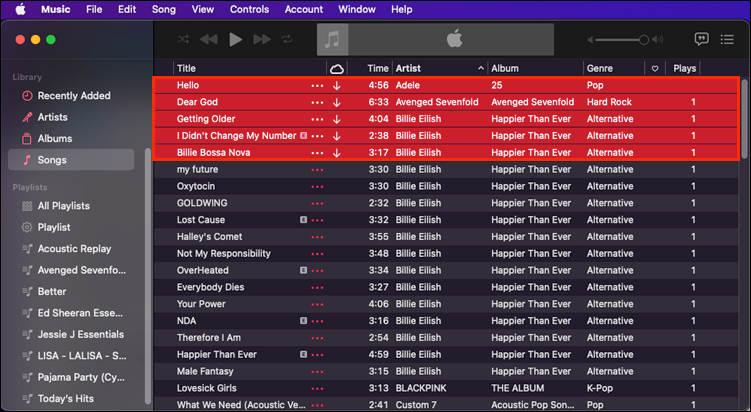Screen dimensions: 751x412
Task: Open more options for Therefore I Am
Action: point(317,338)
